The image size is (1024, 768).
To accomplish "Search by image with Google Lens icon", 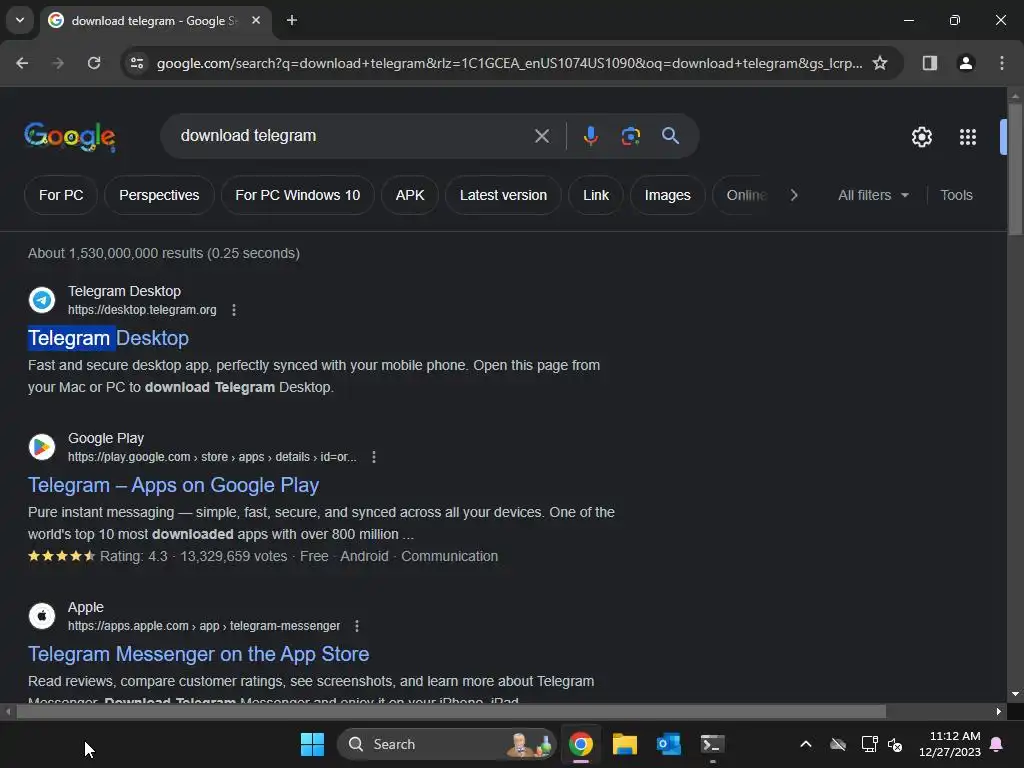I will tap(630, 136).
